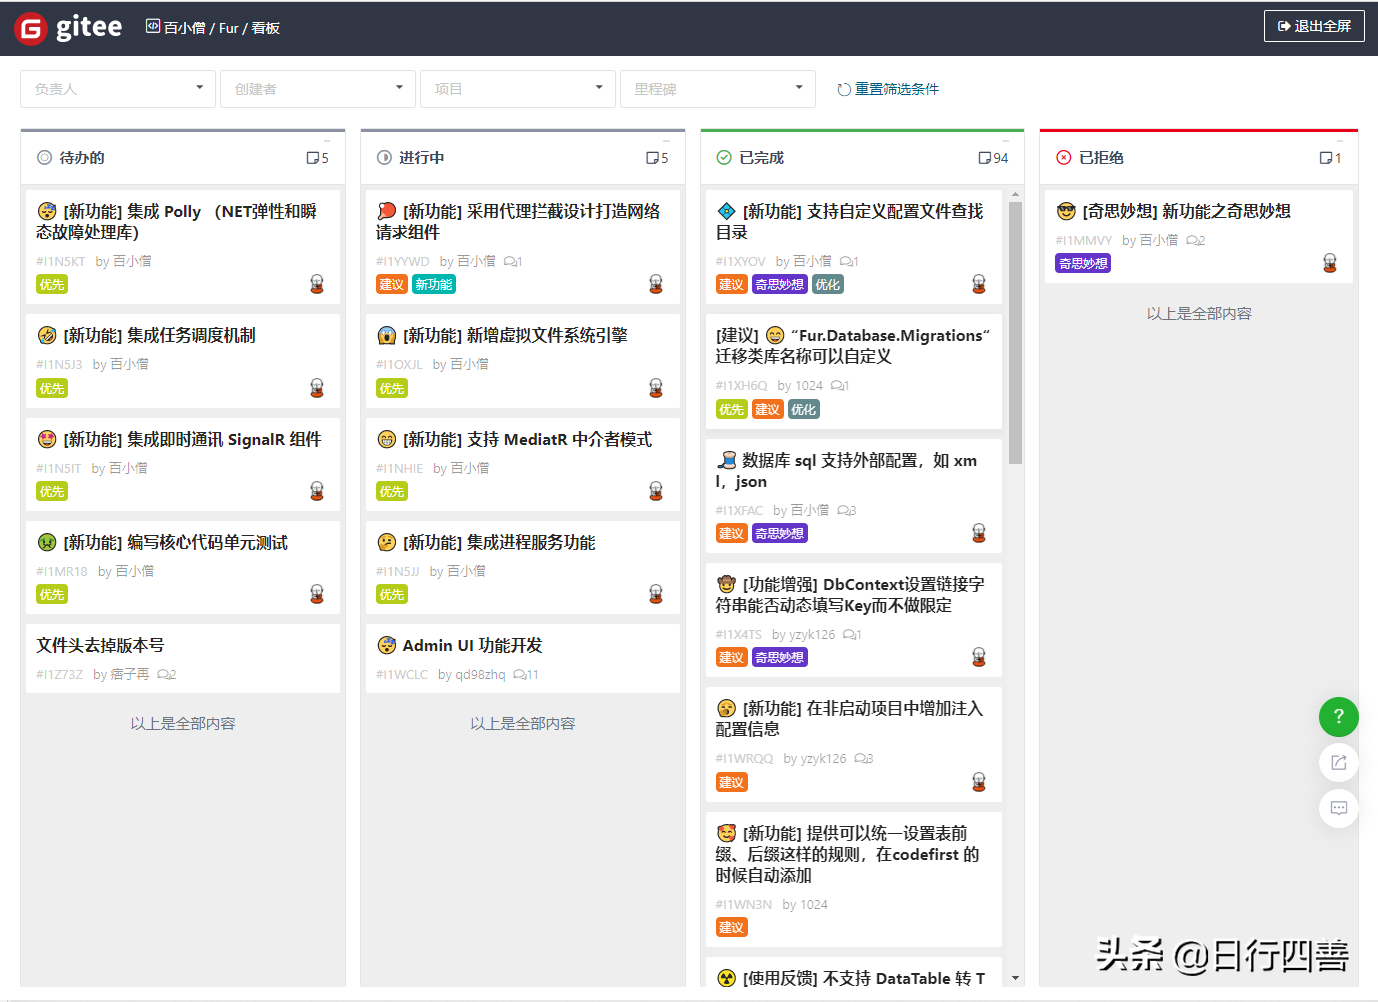
Task: Open Fur breadcrumb link
Action: [x=229, y=28]
